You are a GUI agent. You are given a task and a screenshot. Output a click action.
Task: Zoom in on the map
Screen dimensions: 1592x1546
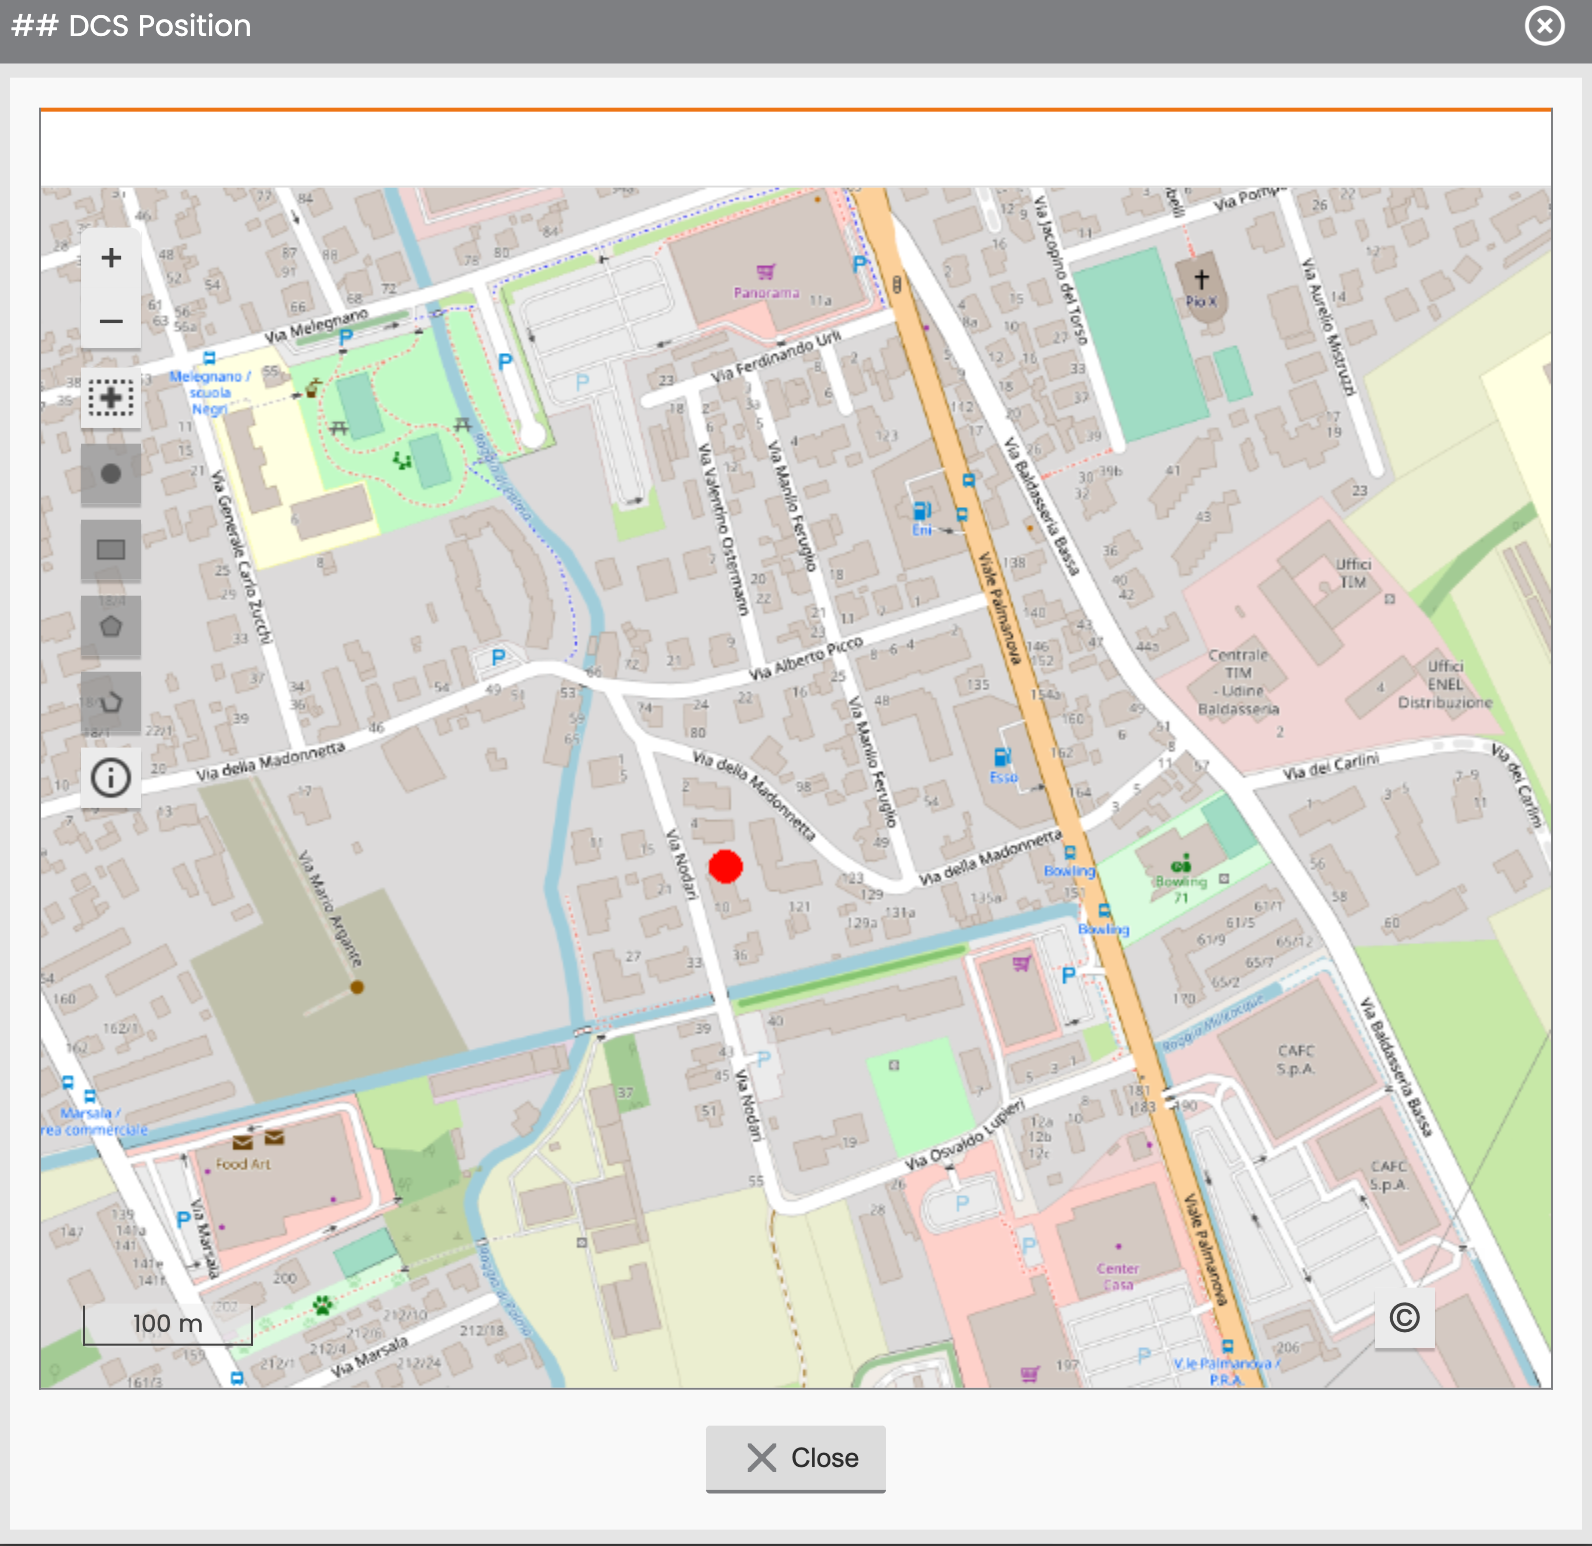point(111,258)
